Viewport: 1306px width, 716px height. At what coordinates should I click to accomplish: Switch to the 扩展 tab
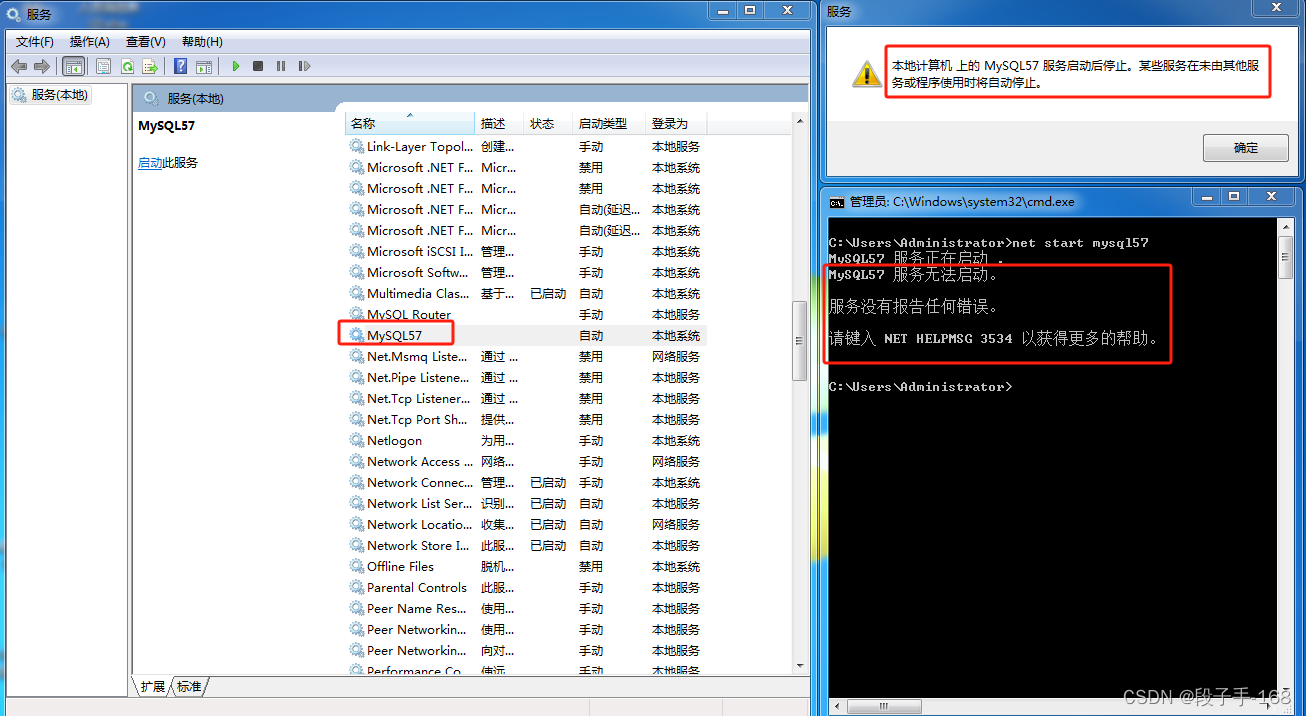tap(152, 686)
